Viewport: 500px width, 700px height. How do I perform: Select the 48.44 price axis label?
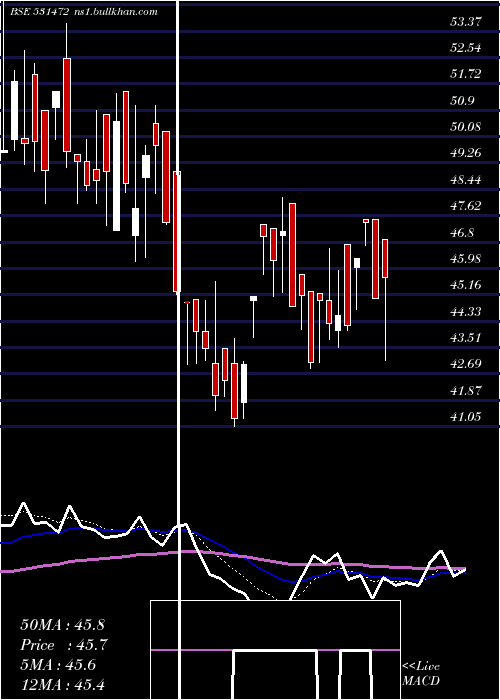[466, 179]
